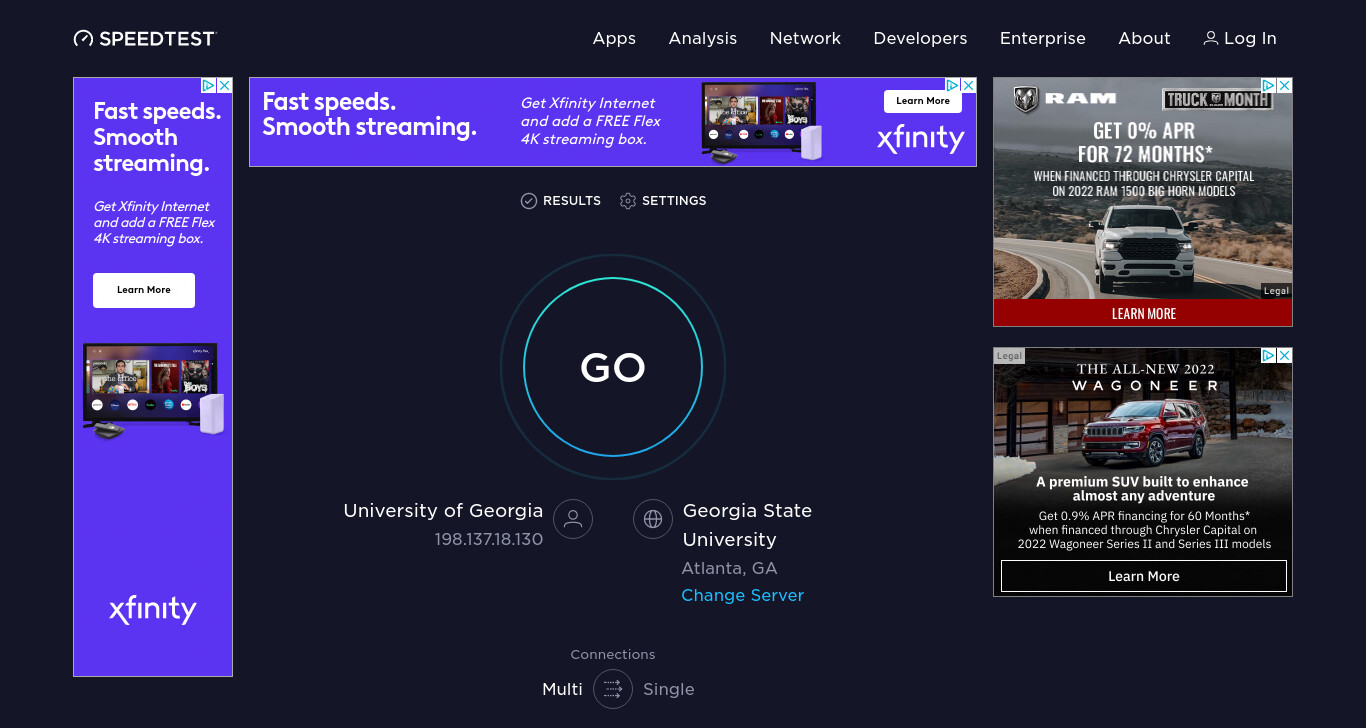
Task: Close the top Xfinity banner ad
Action: (968, 86)
